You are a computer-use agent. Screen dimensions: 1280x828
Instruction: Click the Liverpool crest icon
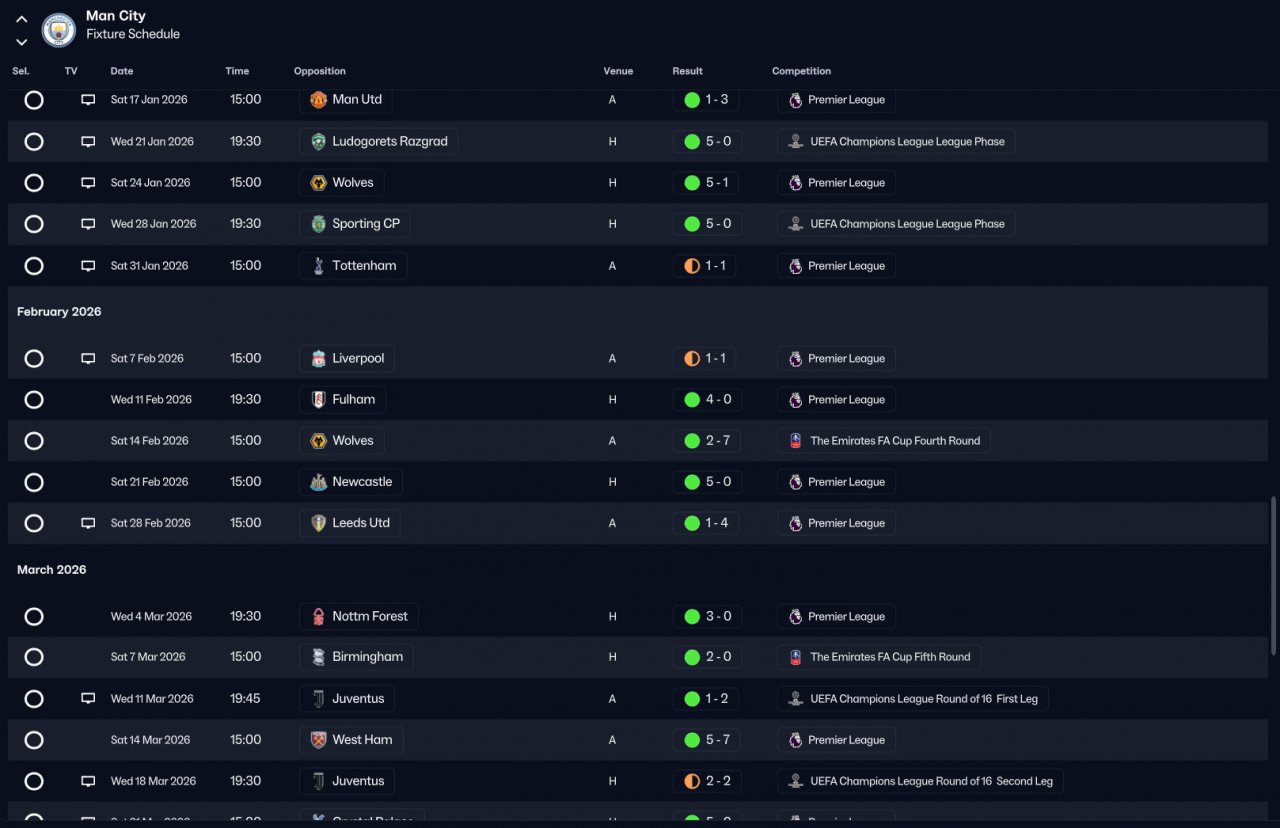click(x=318, y=358)
